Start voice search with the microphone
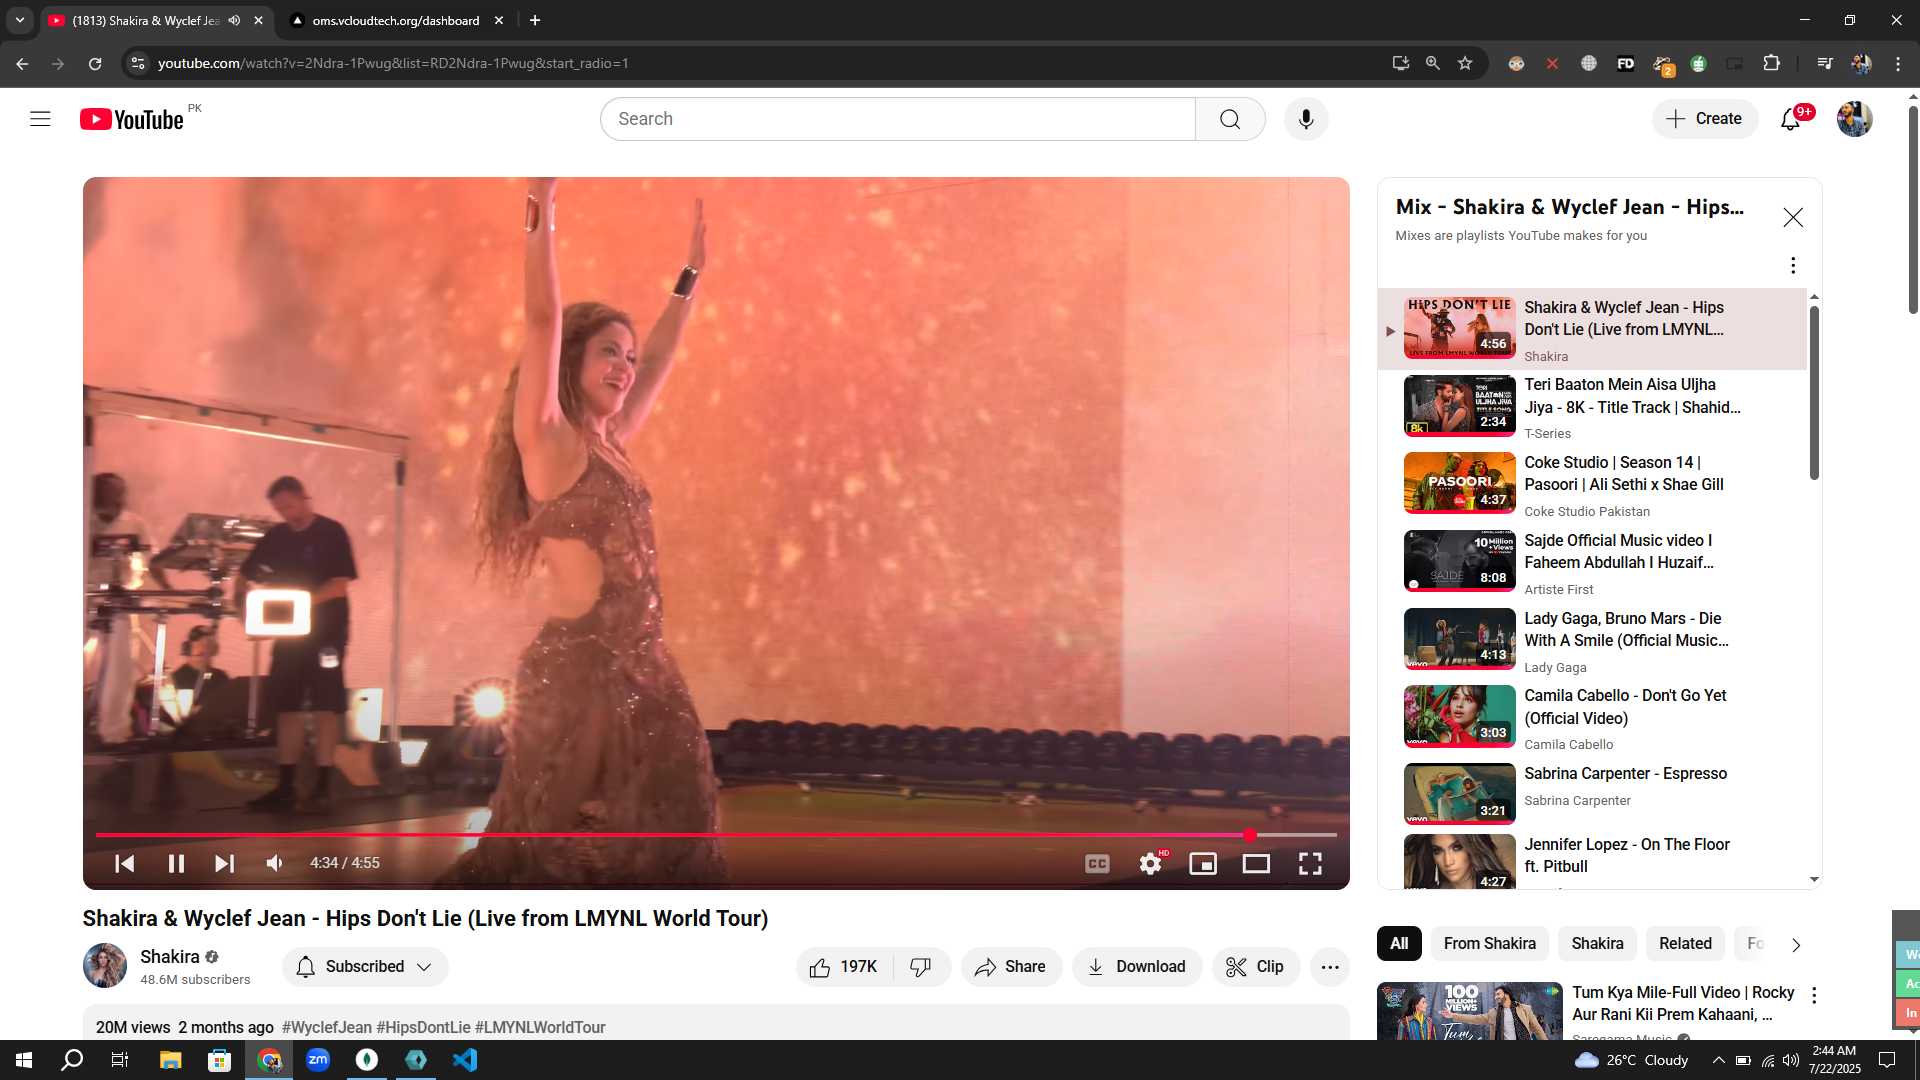Image resolution: width=1920 pixels, height=1080 pixels. point(1306,119)
